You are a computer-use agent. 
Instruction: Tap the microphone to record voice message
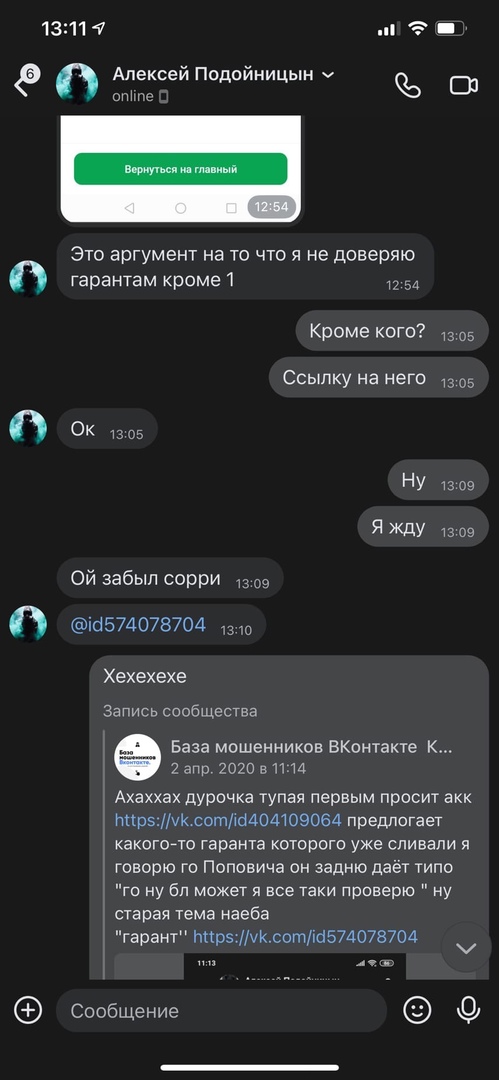[469, 1010]
